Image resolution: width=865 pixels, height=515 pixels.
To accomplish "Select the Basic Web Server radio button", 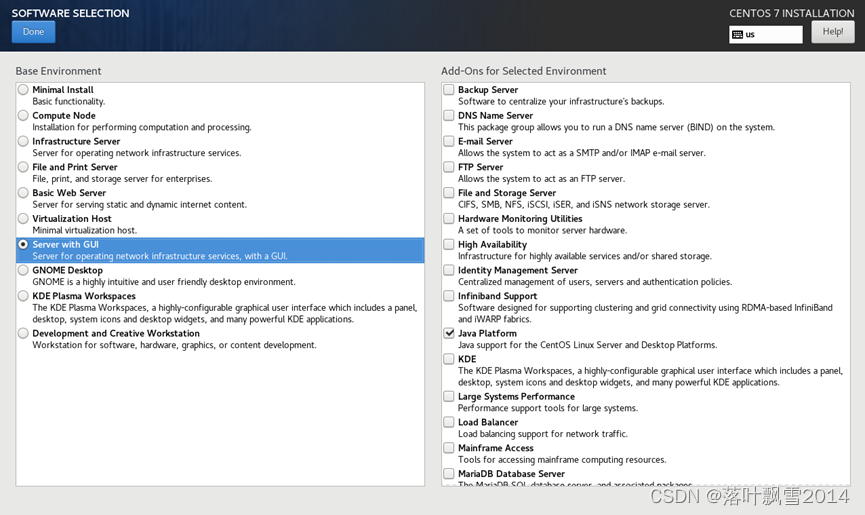I will (x=23, y=192).
